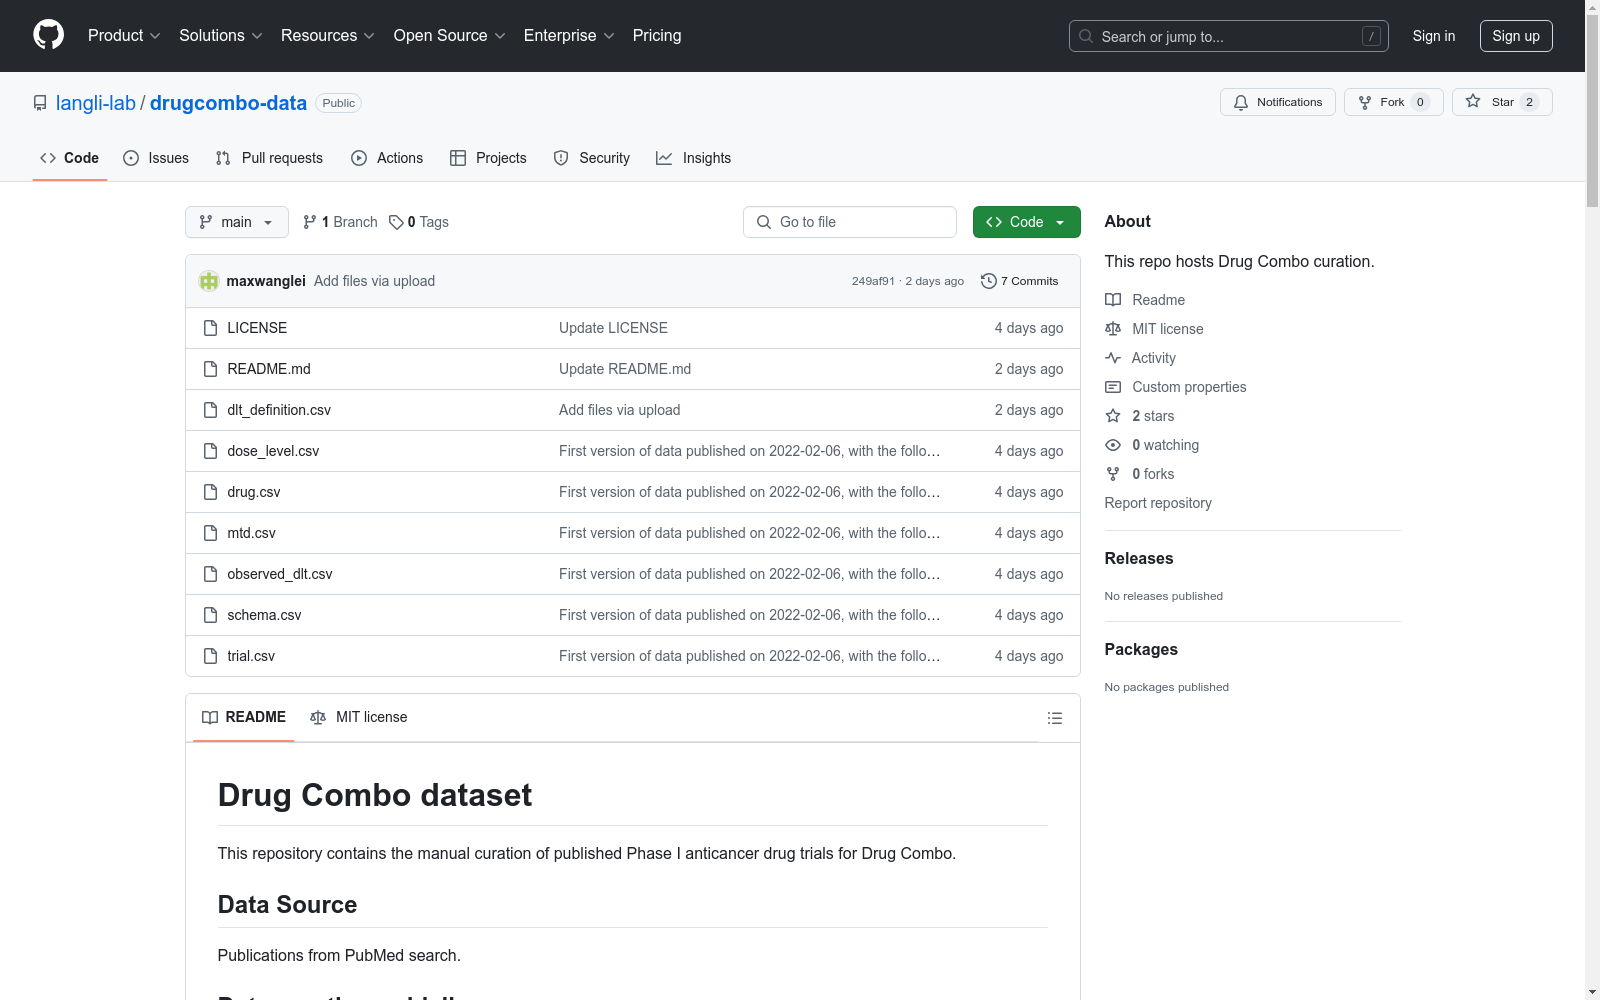The width and height of the screenshot is (1600, 1000).
Task: Click the Sign up button
Action: click(x=1516, y=36)
